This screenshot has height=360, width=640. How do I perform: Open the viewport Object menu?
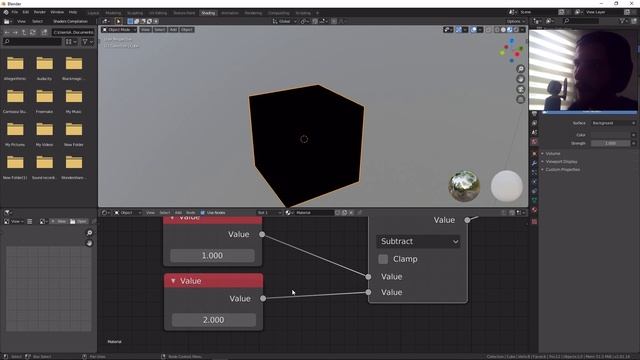click(x=187, y=30)
